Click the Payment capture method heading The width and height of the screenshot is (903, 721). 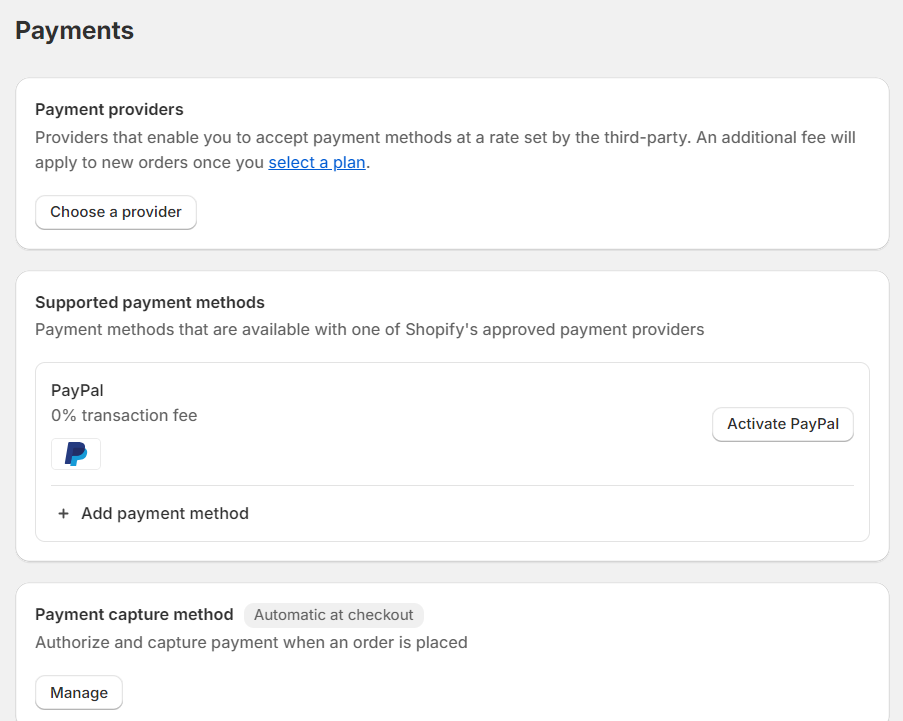133,615
